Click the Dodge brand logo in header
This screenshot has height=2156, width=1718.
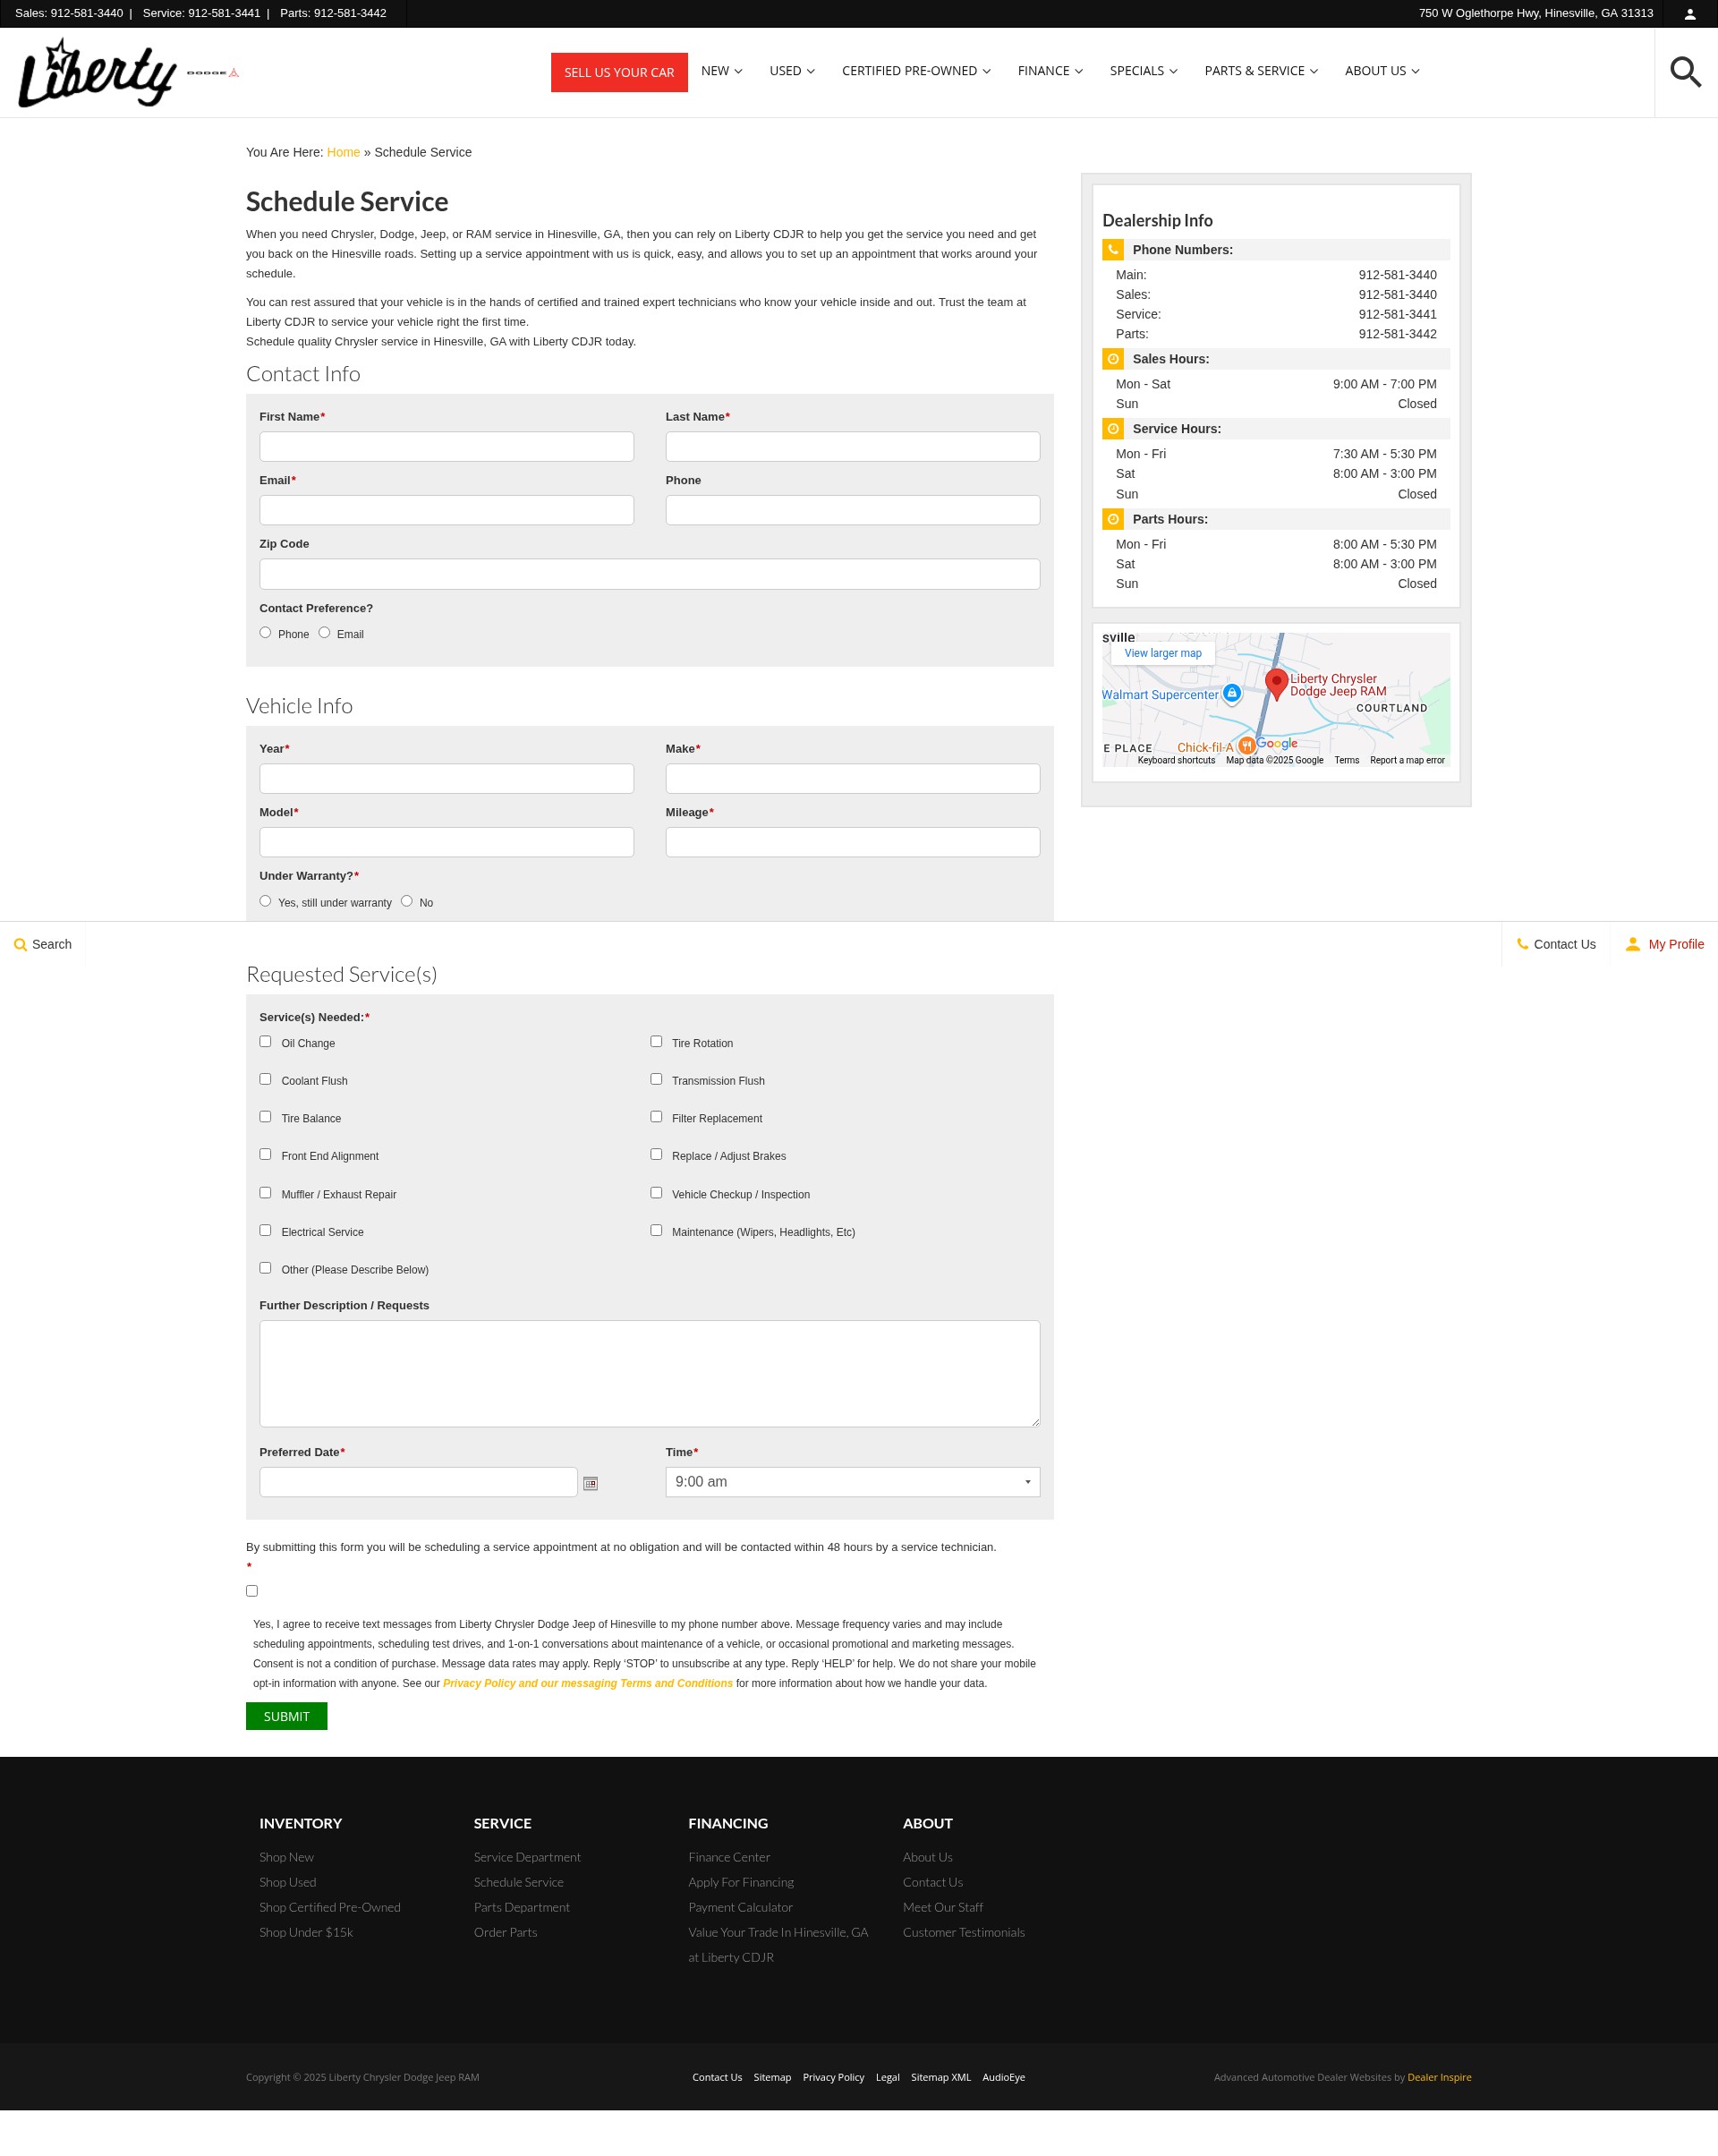213,73
